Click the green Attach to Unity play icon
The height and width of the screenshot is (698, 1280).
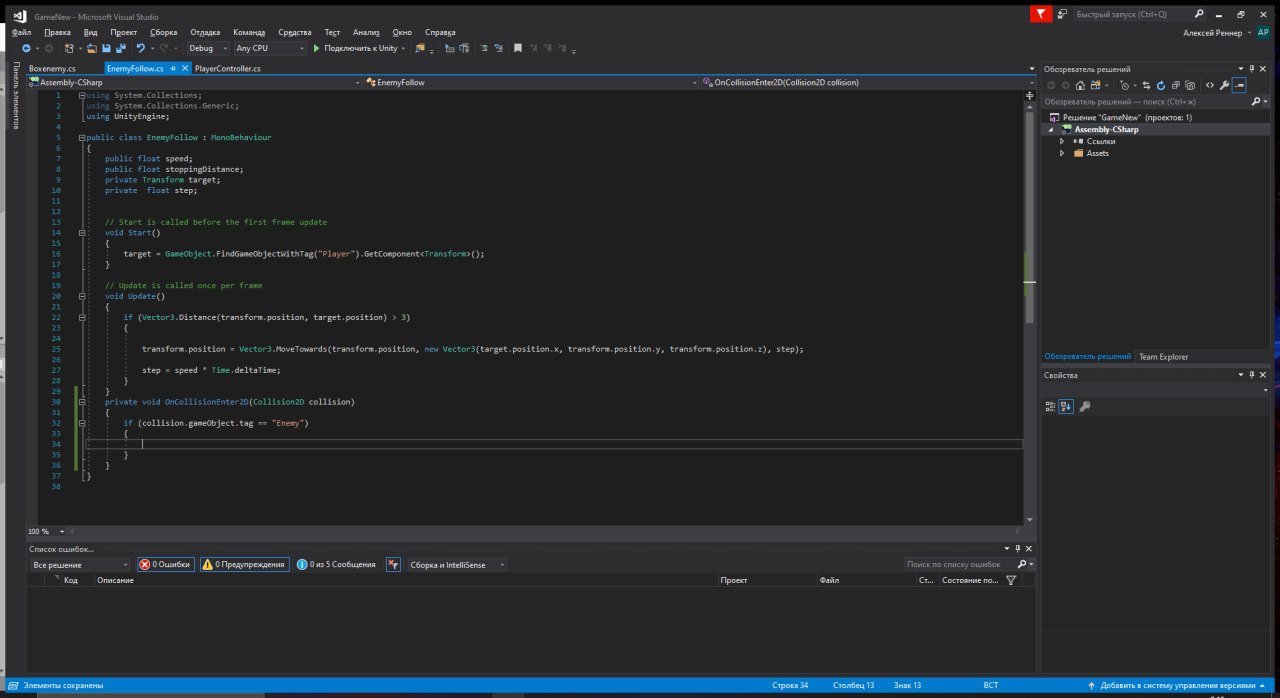pyautogui.click(x=316, y=48)
